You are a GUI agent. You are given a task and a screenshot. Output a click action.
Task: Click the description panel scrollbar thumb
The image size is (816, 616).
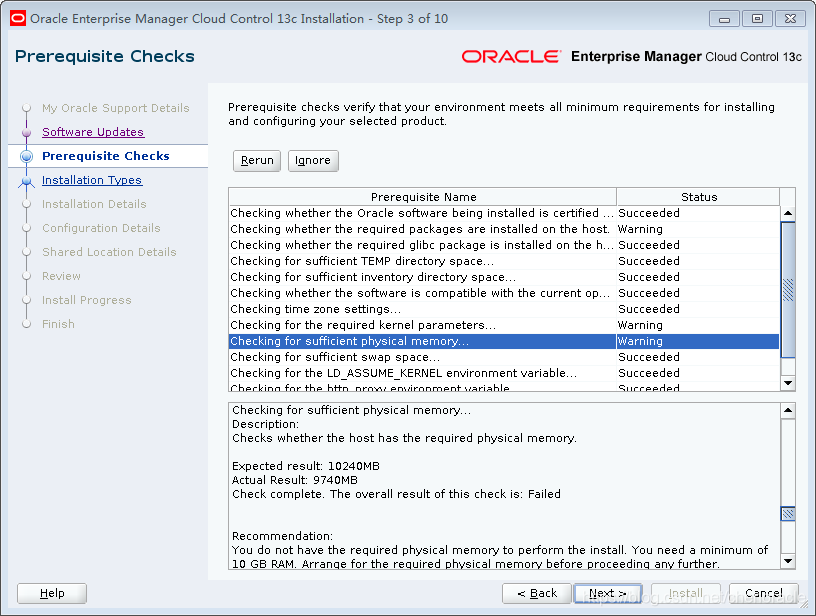click(788, 514)
